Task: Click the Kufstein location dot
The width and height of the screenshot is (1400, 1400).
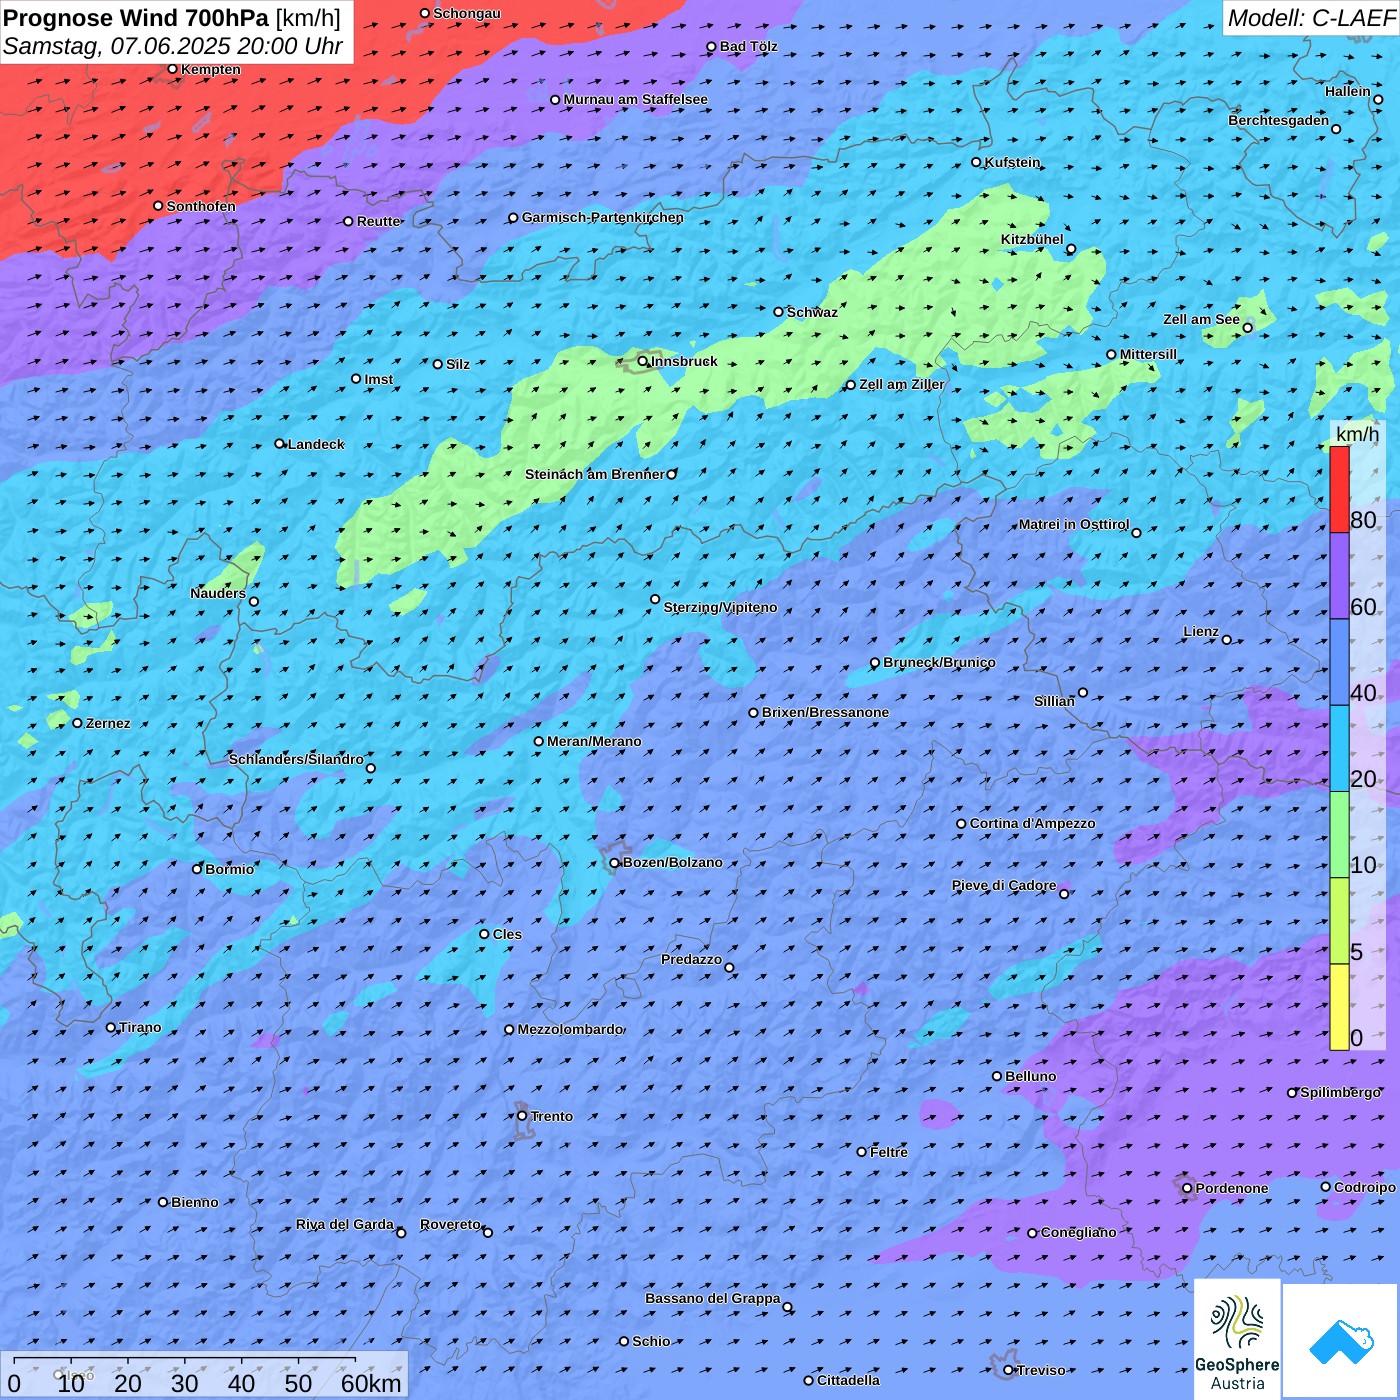Action: click(x=977, y=162)
